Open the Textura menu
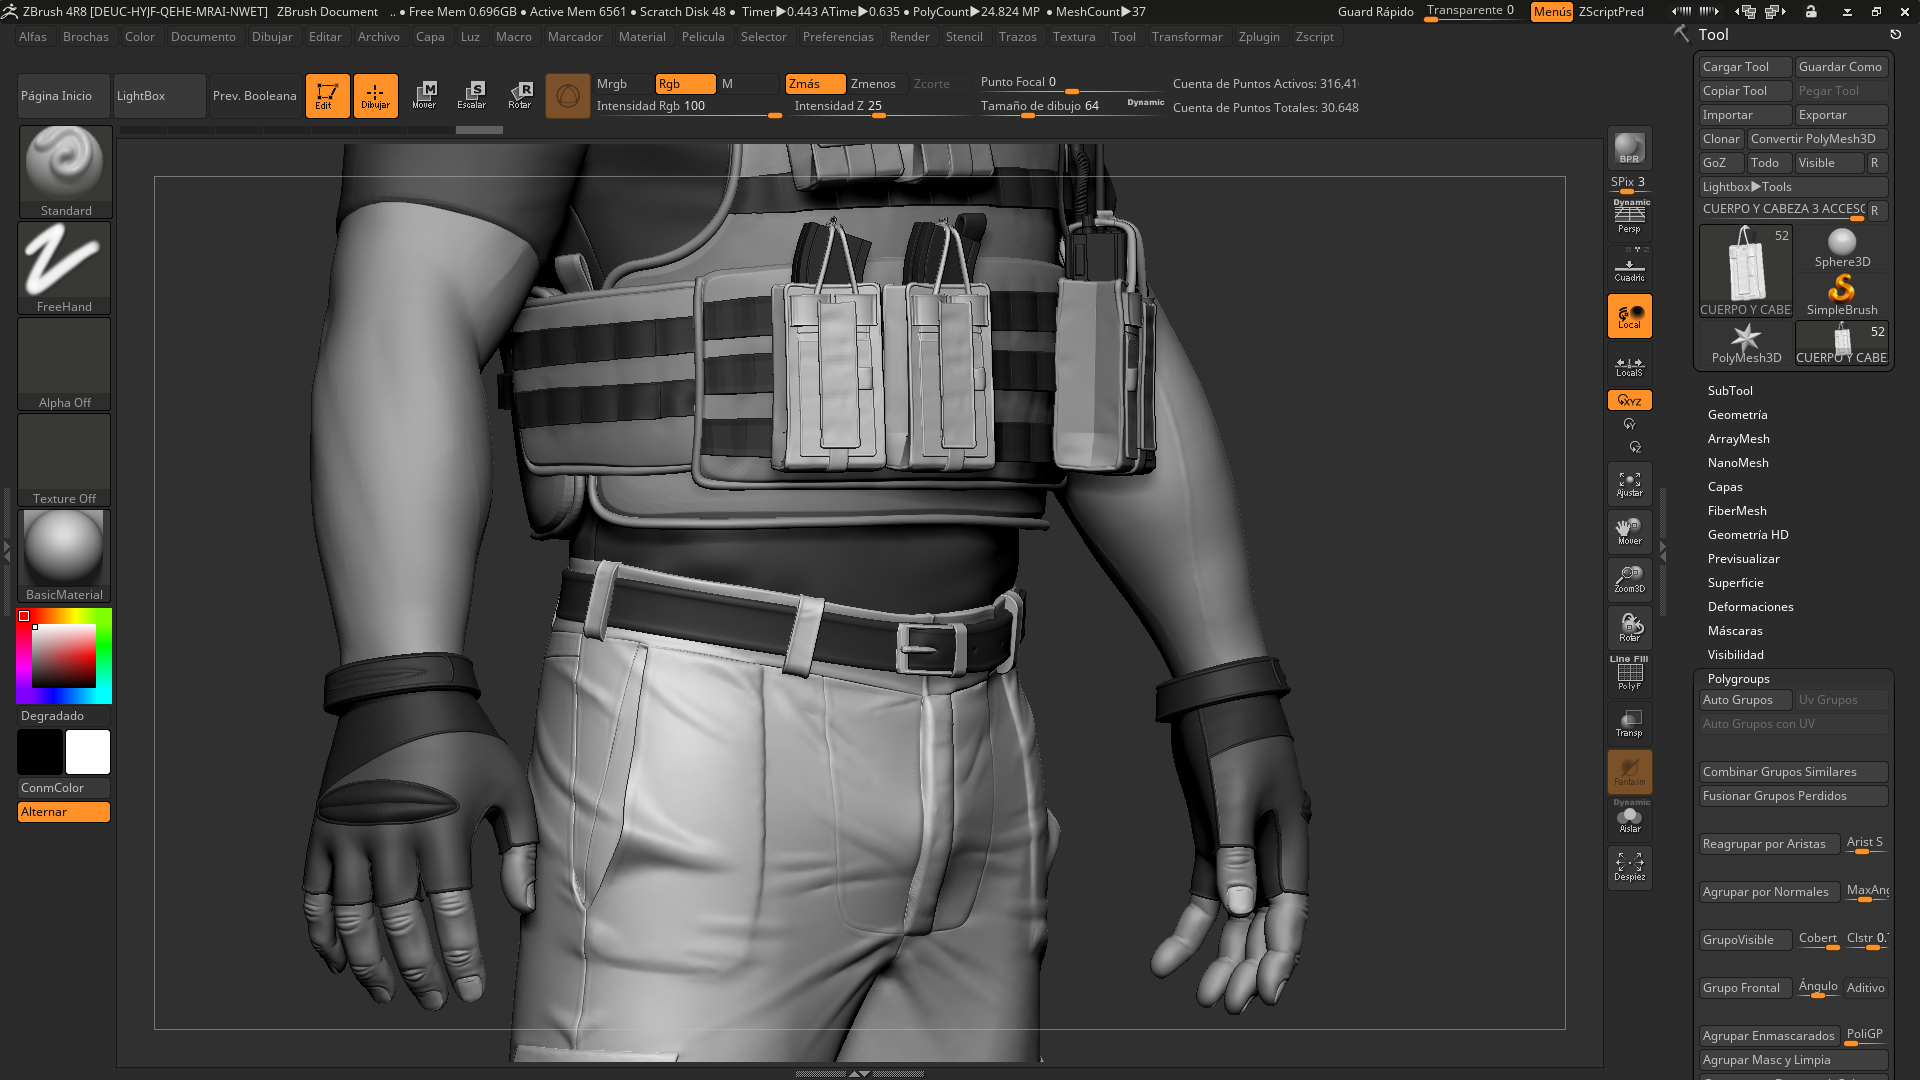The width and height of the screenshot is (1920, 1080). point(1074,36)
